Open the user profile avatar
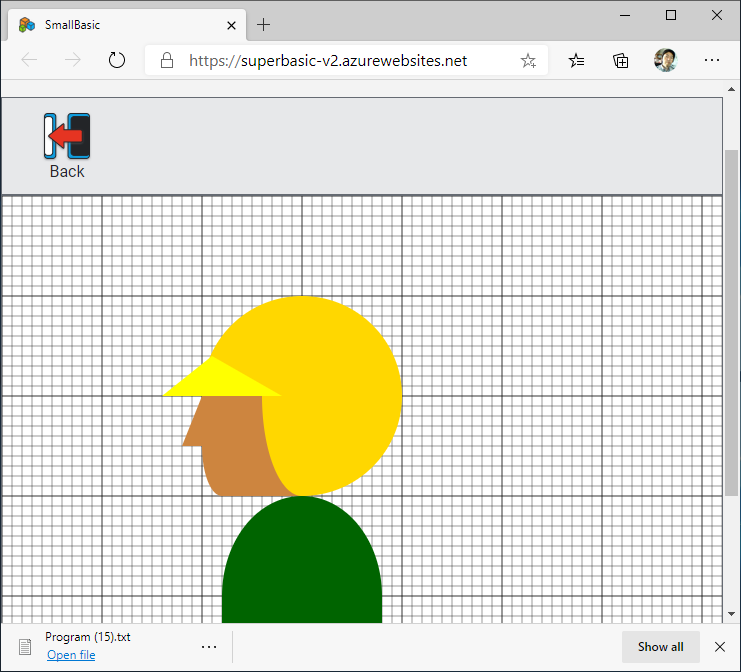The height and width of the screenshot is (672, 741). click(x=665, y=60)
